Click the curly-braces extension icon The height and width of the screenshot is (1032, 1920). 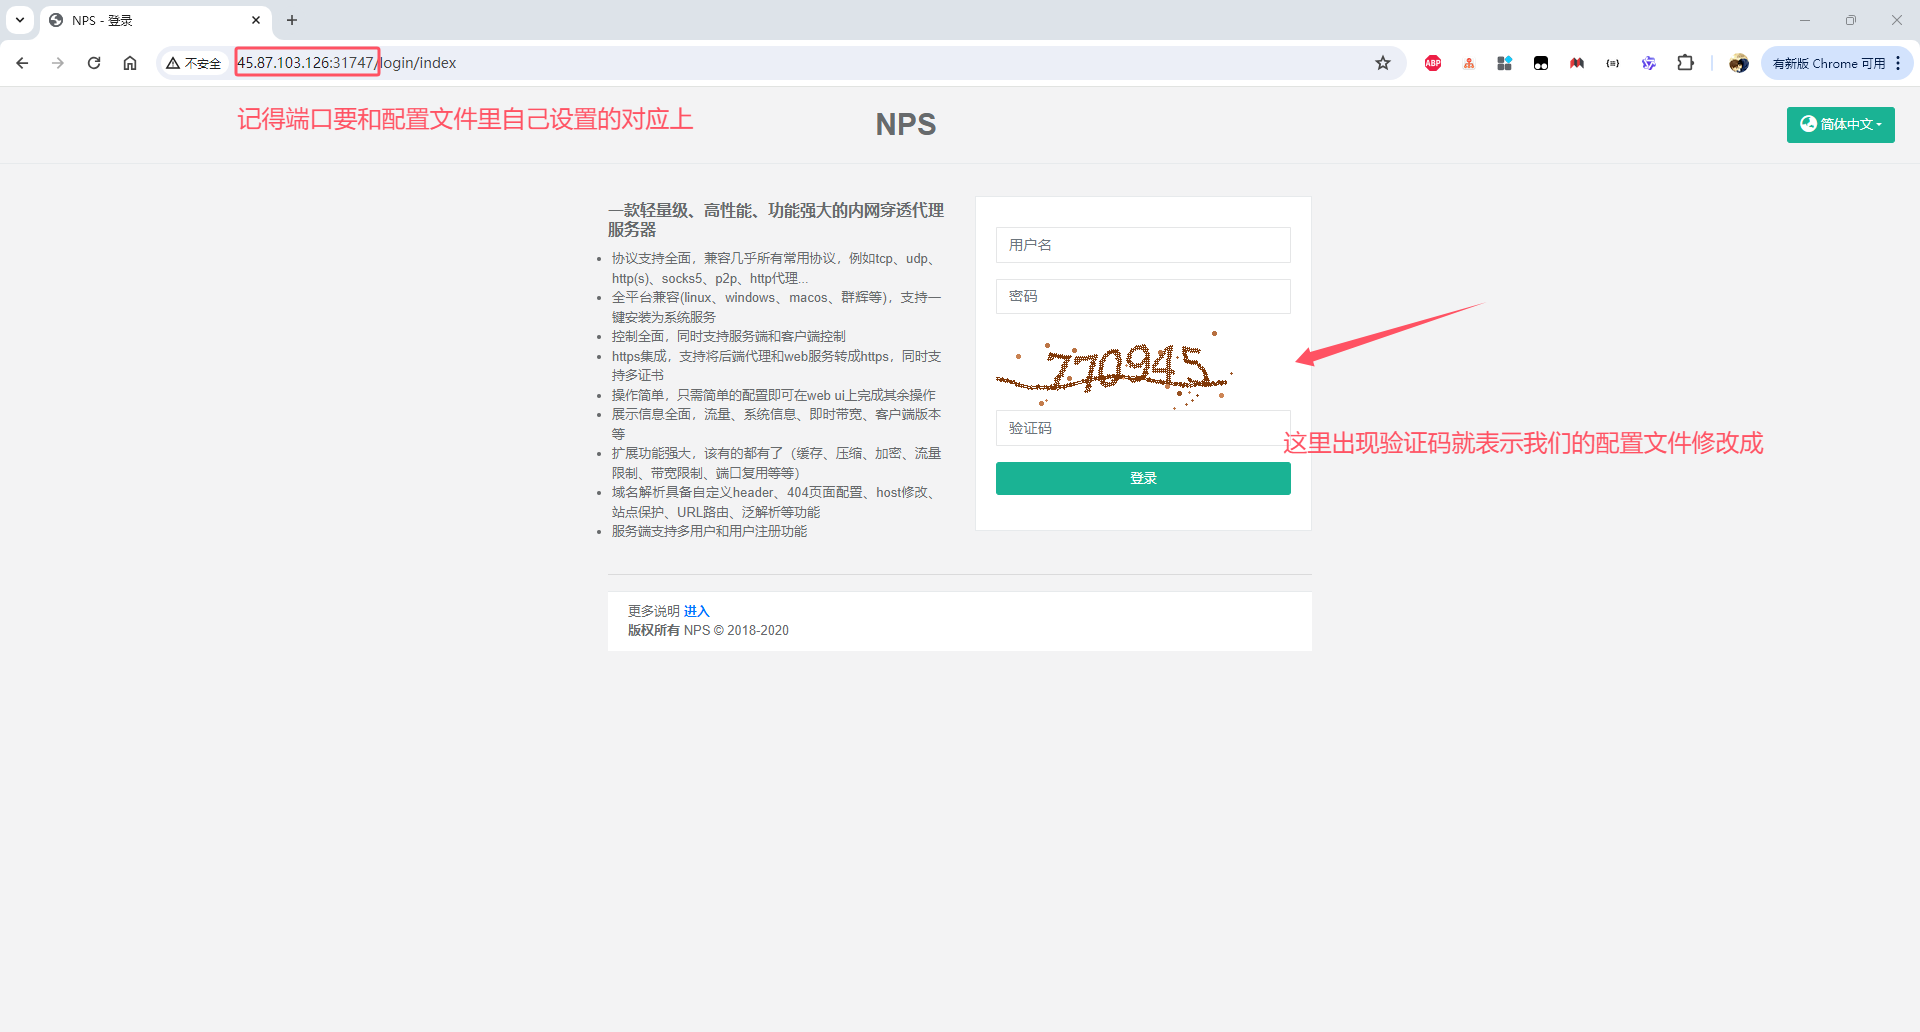coord(1612,63)
